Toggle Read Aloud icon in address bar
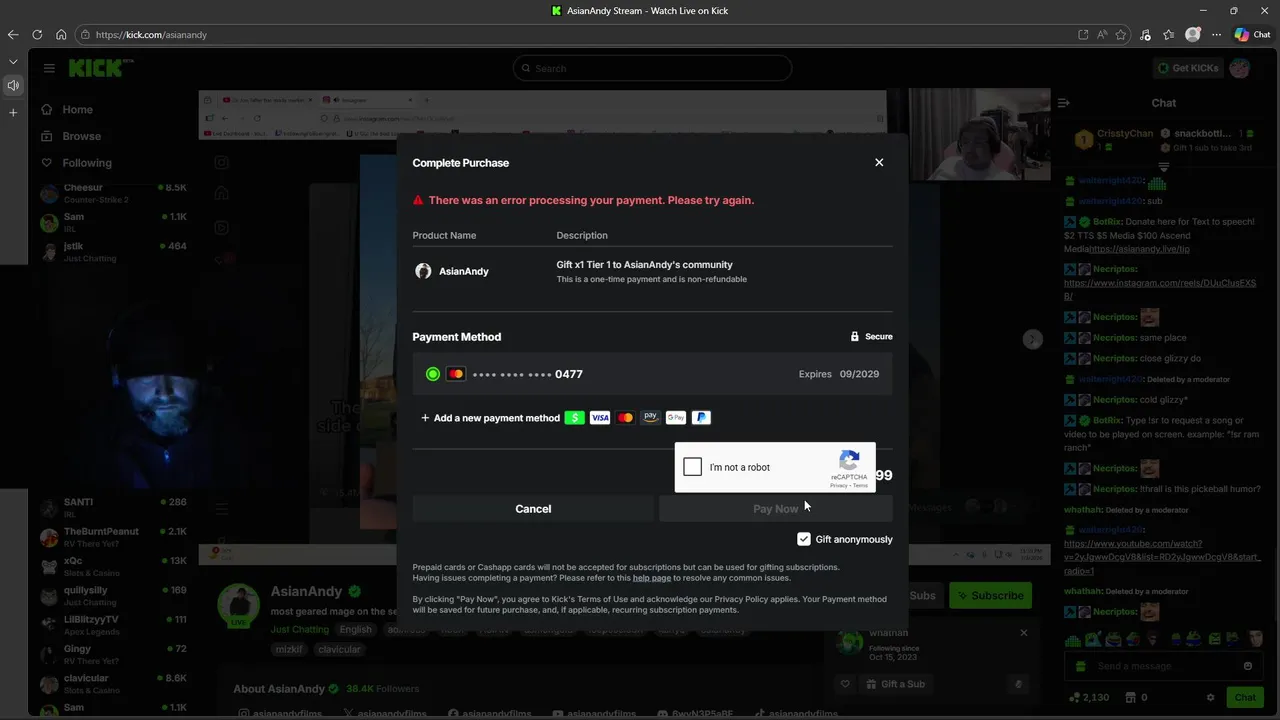The width and height of the screenshot is (1280, 720). (1102, 34)
